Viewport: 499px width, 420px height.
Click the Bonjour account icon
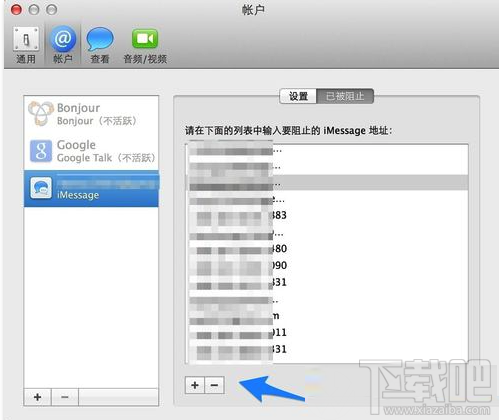(x=41, y=114)
